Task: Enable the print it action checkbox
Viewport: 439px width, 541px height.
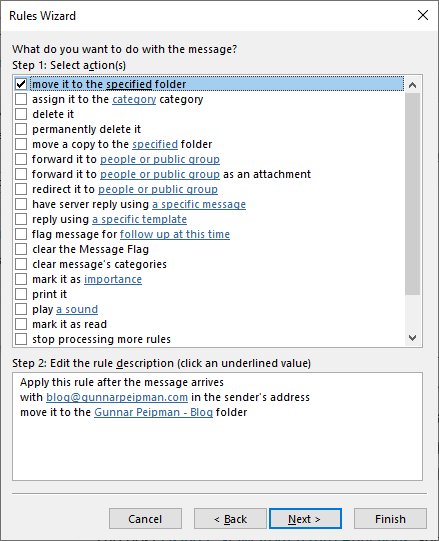Action: (x=21, y=294)
